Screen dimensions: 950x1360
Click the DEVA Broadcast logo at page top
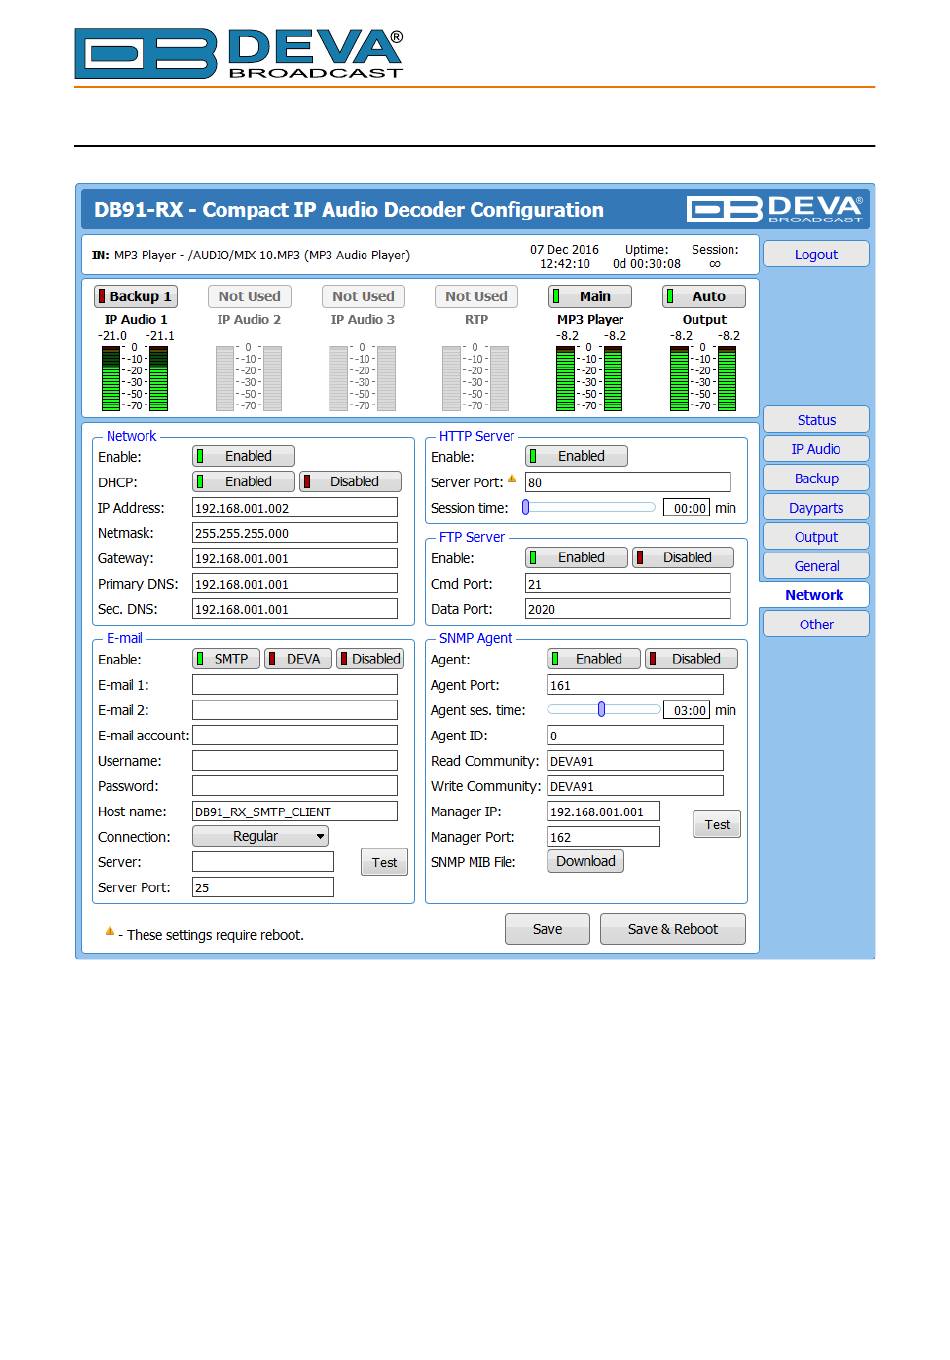239,53
